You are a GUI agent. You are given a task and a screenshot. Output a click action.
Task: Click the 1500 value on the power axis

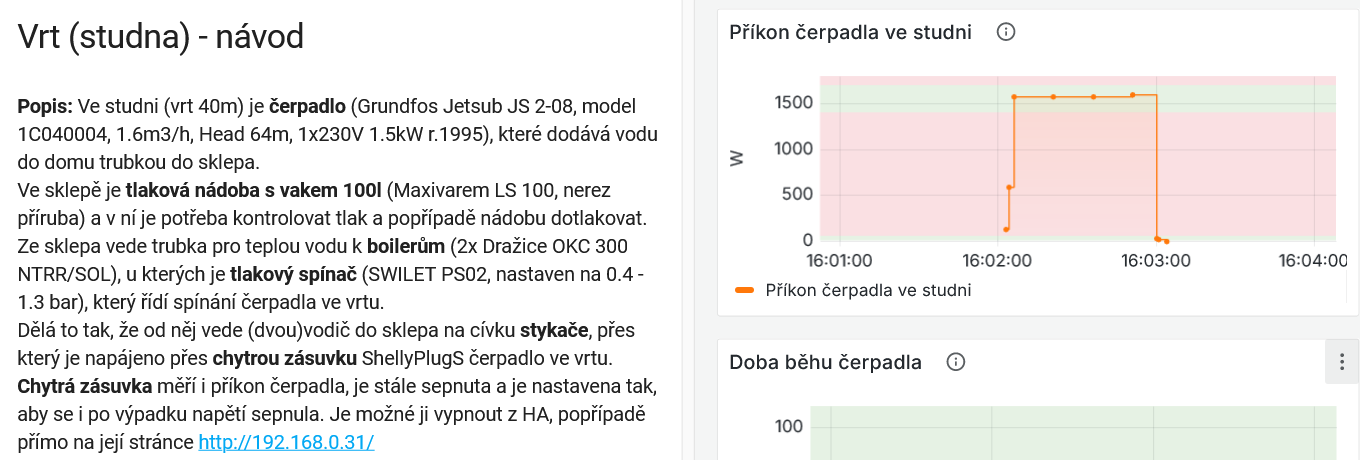tap(793, 103)
